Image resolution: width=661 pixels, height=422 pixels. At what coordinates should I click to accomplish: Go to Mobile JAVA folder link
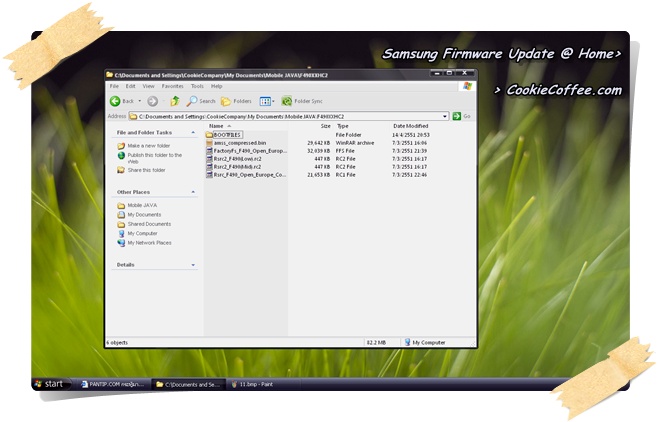tap(142, 205)
